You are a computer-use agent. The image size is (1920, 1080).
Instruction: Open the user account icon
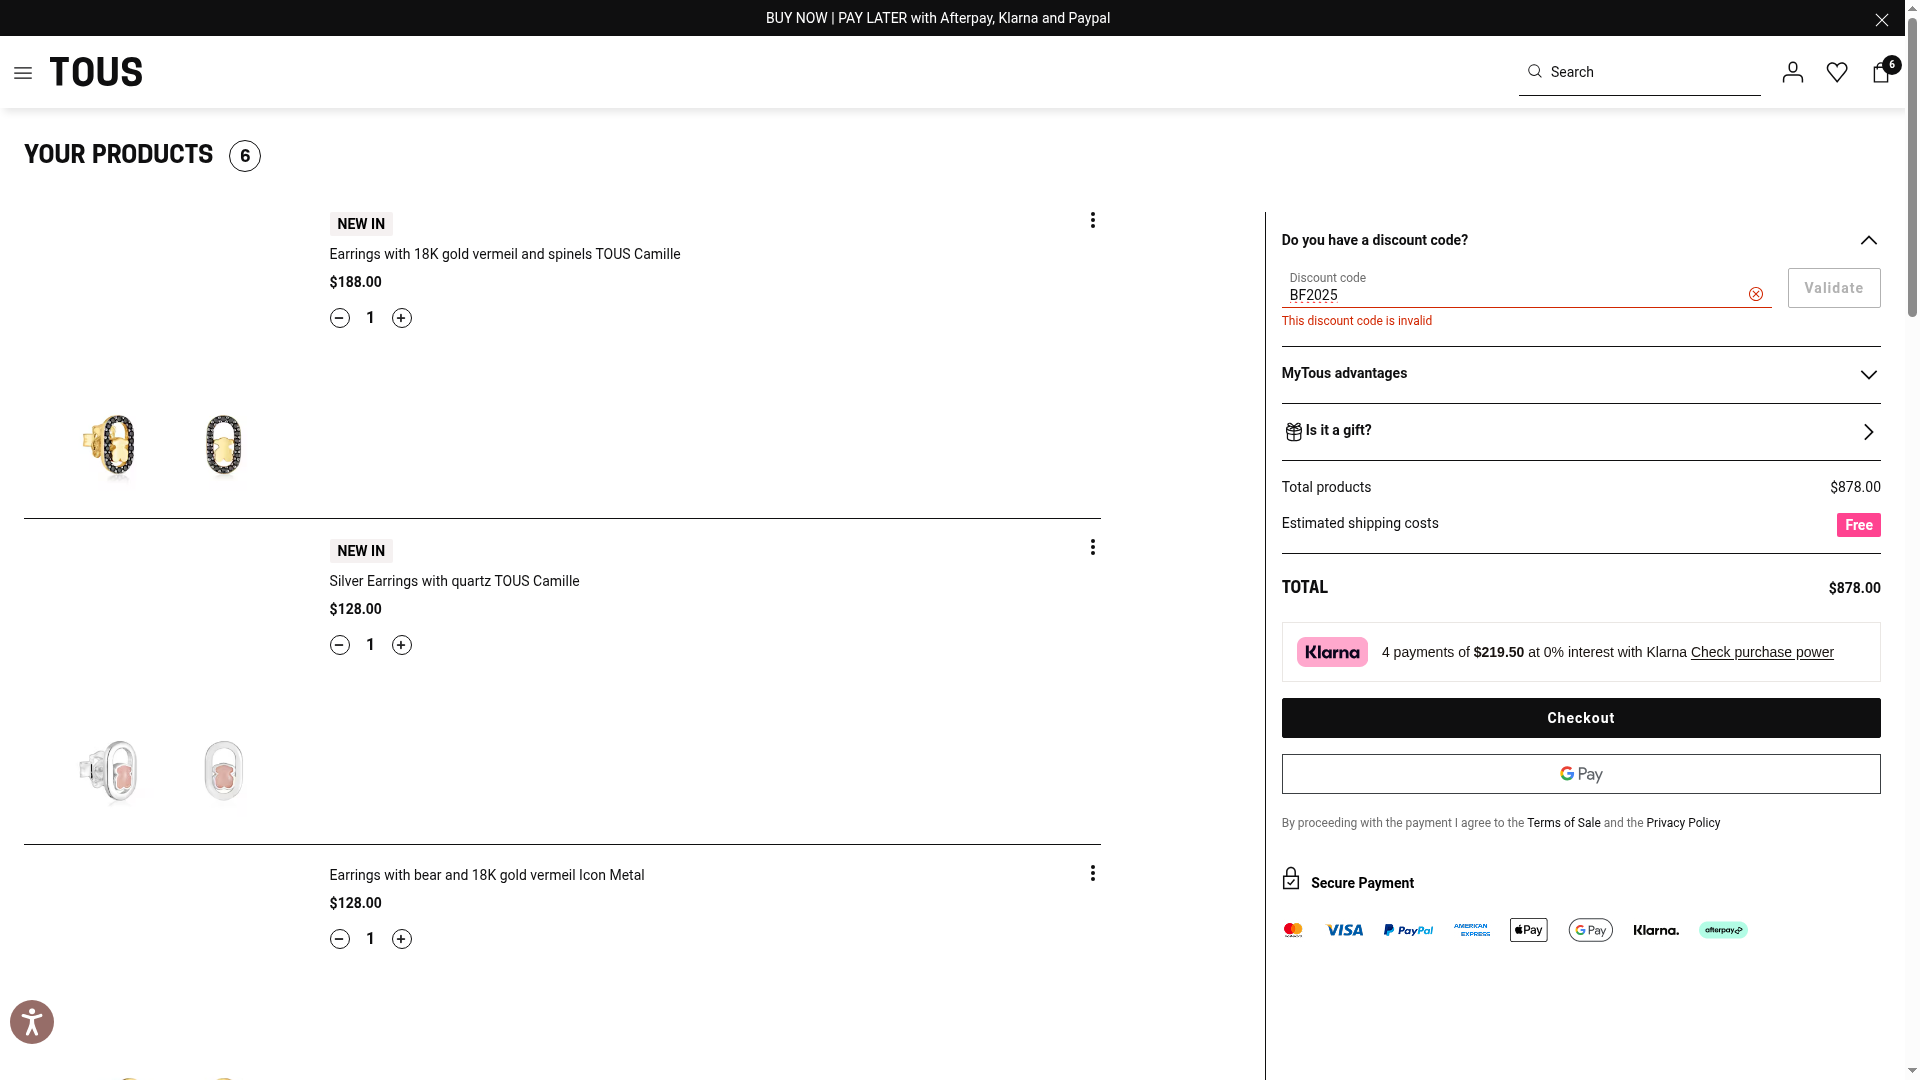pos(1792,72)
